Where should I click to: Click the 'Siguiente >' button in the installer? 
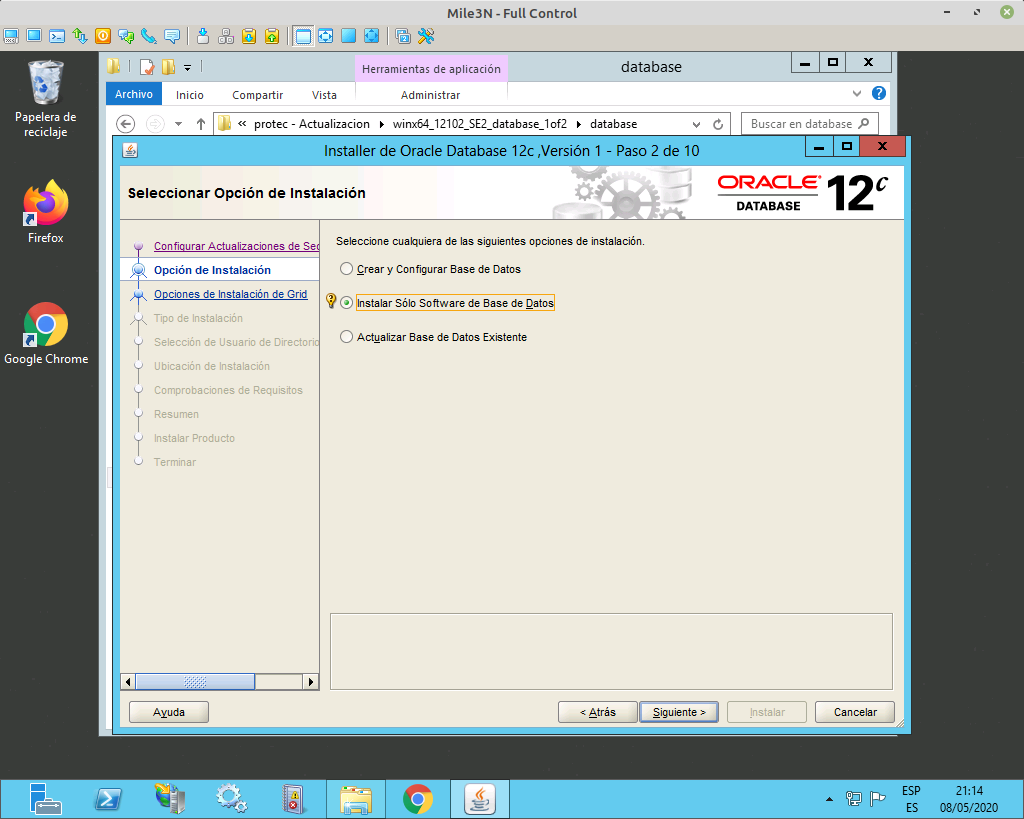click(678, 711)
